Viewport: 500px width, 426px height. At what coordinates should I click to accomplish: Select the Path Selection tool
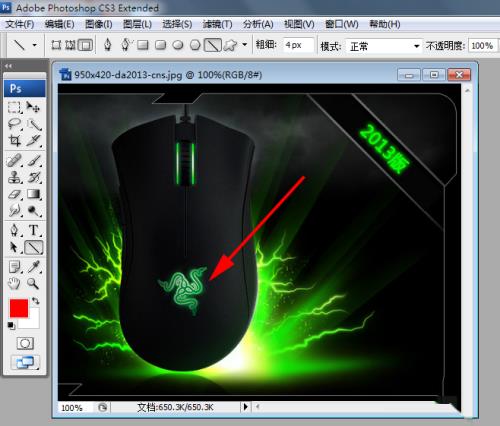[x=14, y=247]
